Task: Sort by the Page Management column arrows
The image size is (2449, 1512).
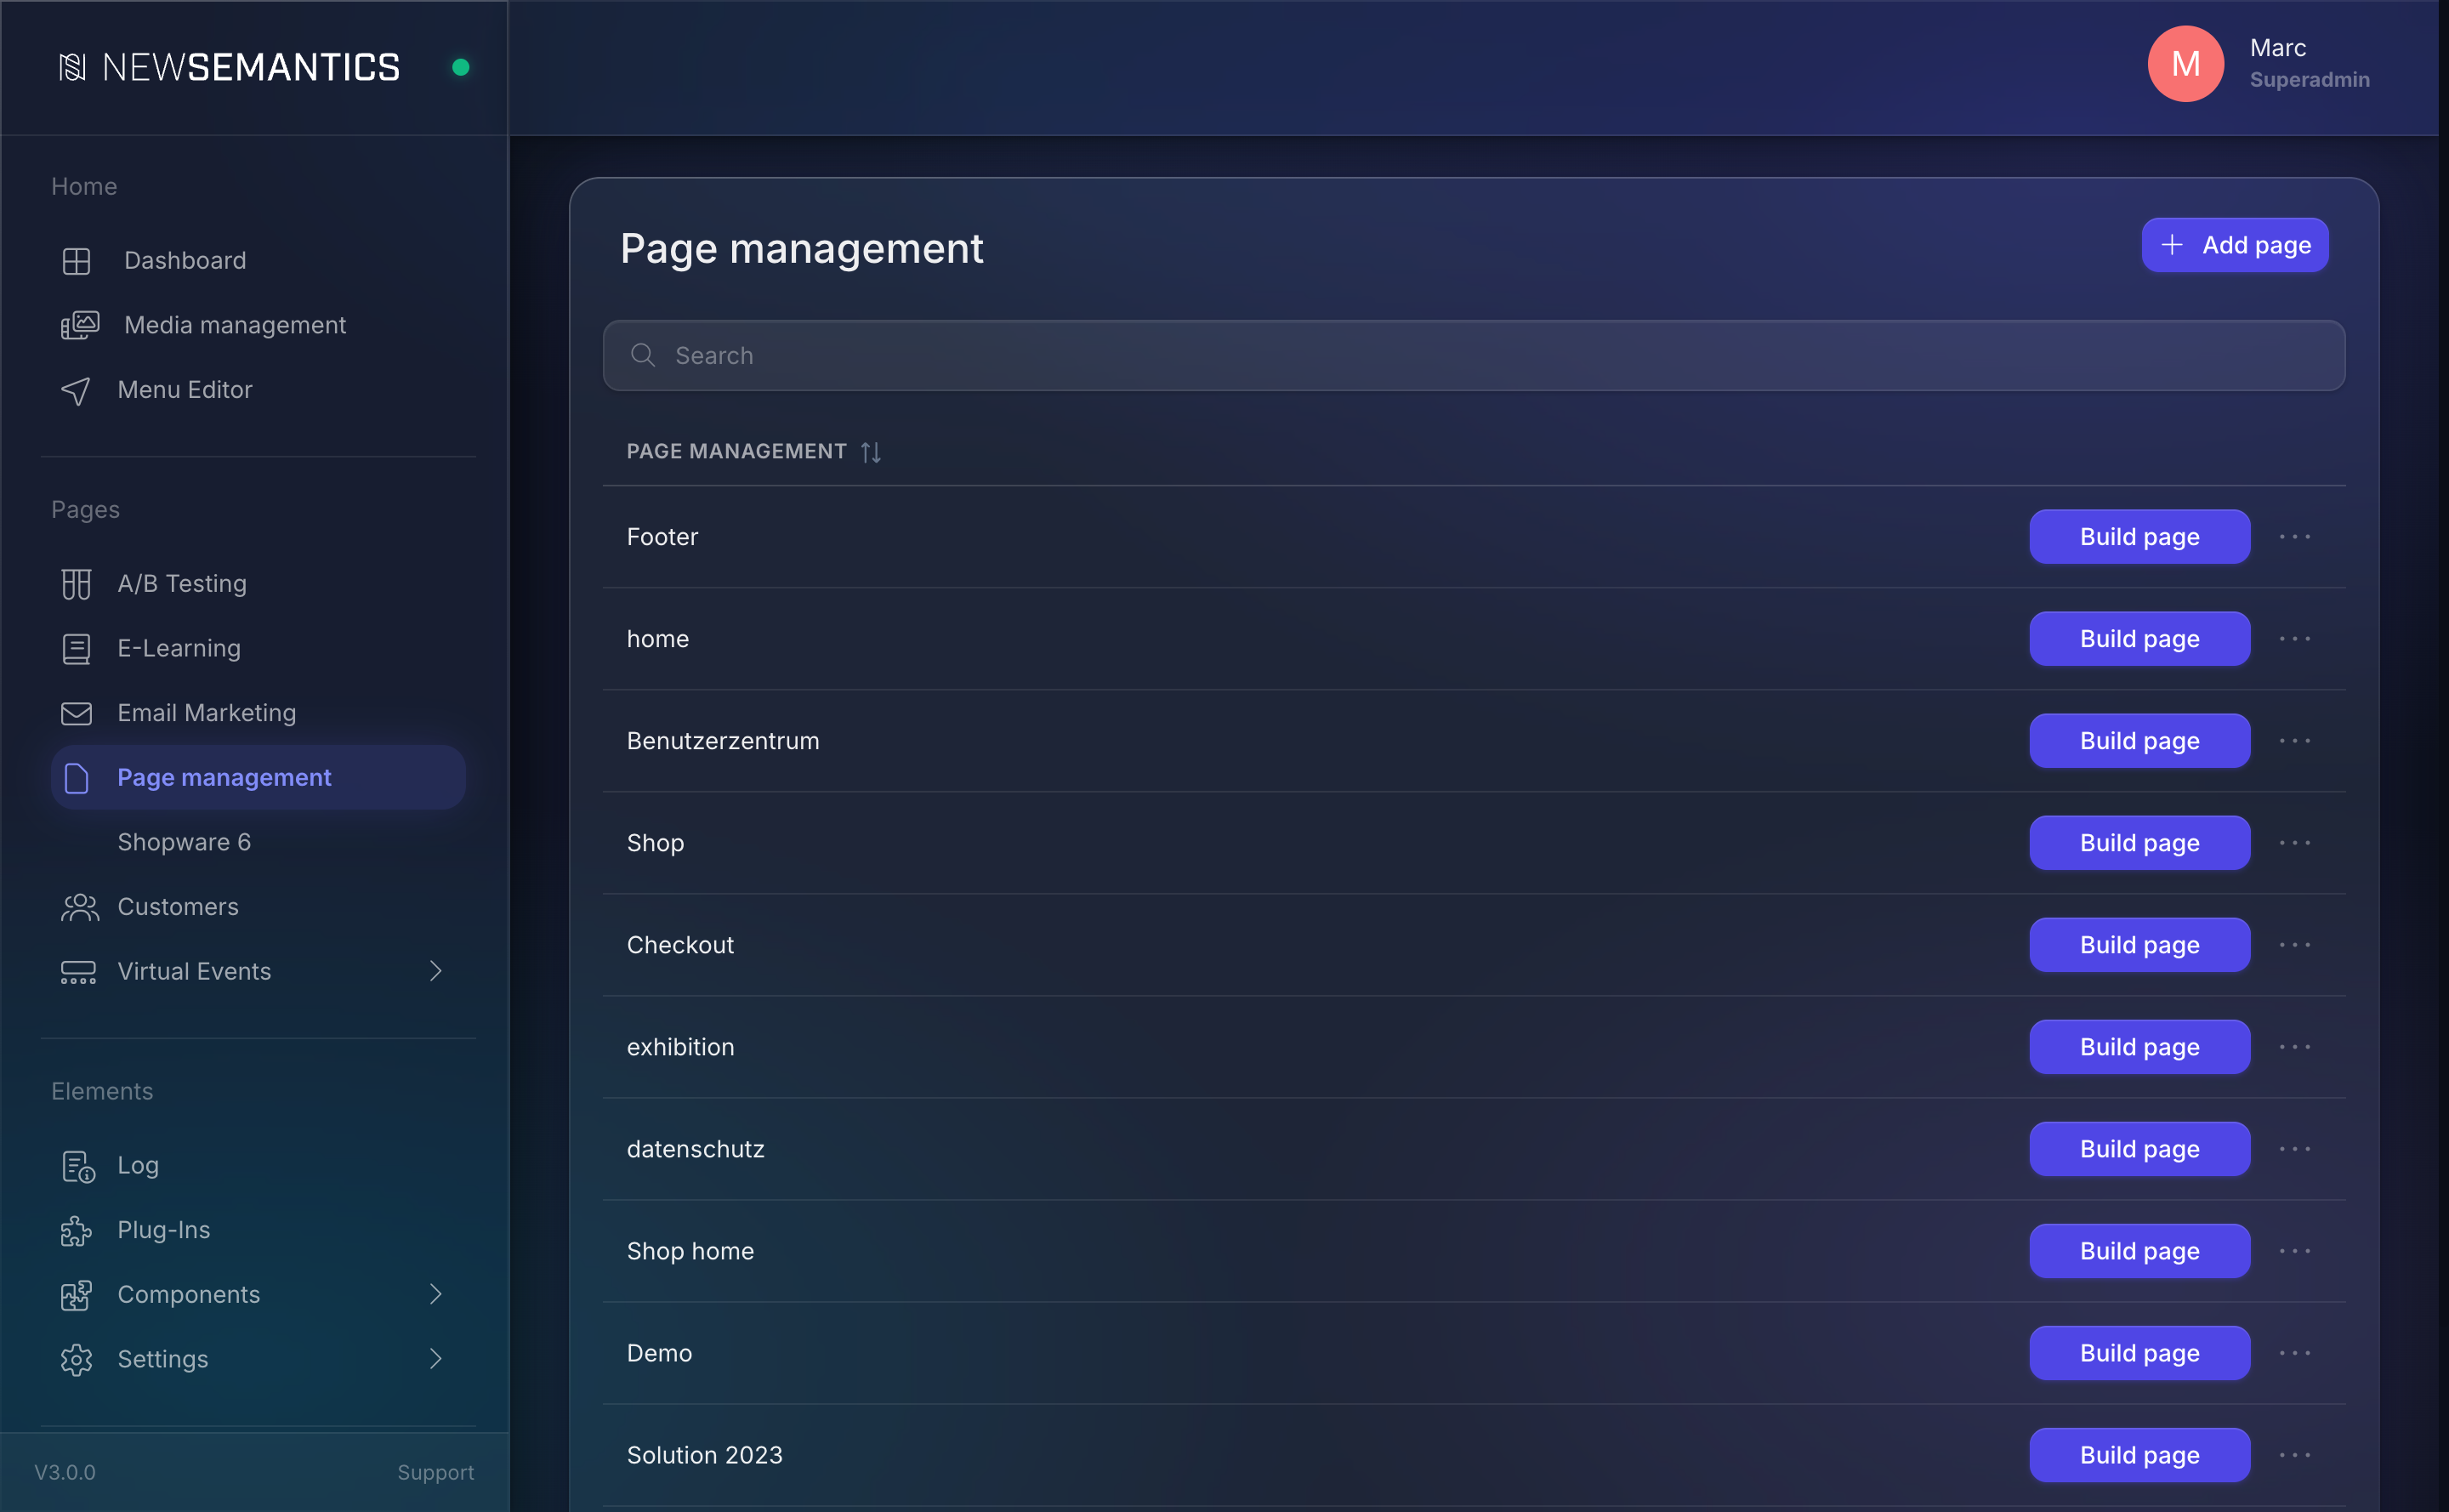Action: [x=871, y=452]
